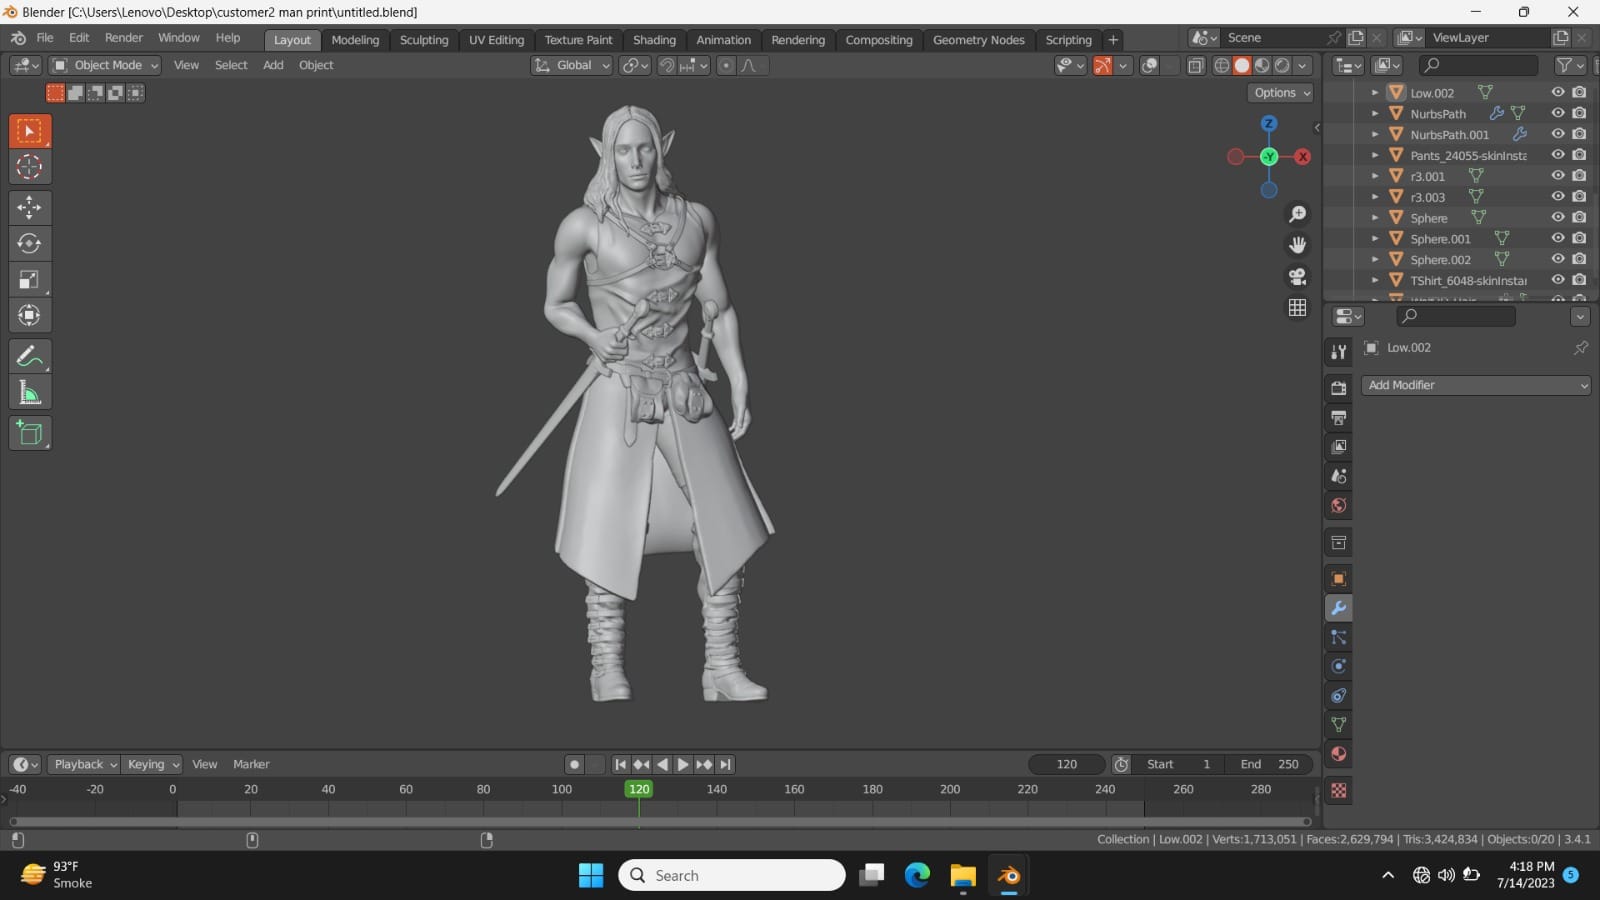This screenshot has height=900, width=1600.
Task: Activate the Add Cube tool
Action: pyautogui.click(x=29, y=433)
